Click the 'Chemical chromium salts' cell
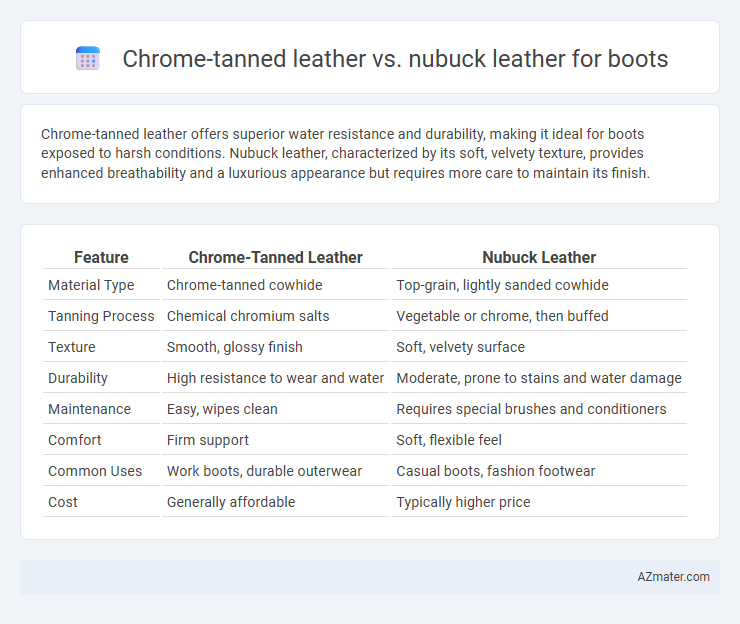This screenshot has width=740, height=624. coord(248,316)
